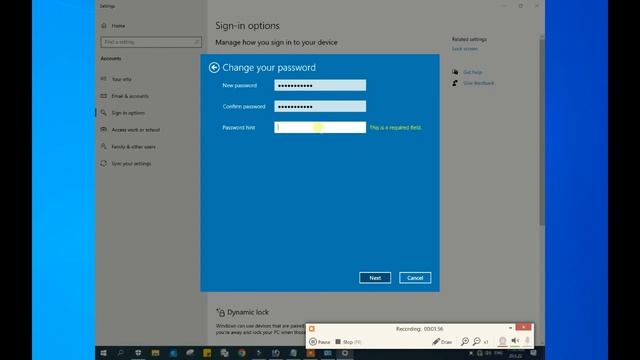This screenshot has height=360, width=640.
Task: Open the Give feedback link
Action: (478, 83)
